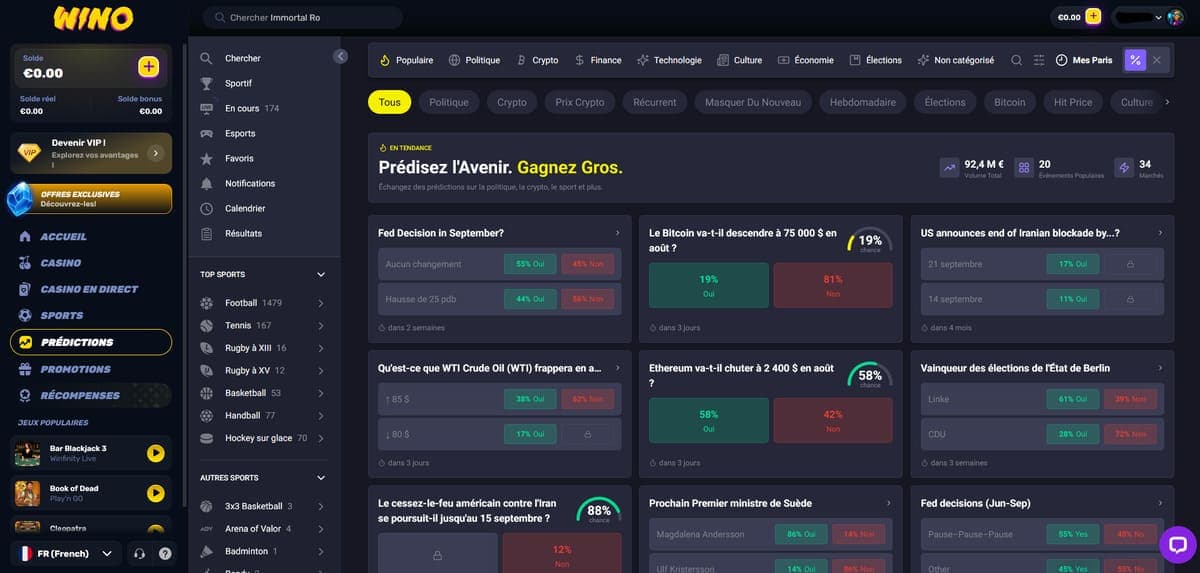The height and width of the screenshot is (573, 1200).
Task: Play Book of Dead game
Action: (155, 493)
